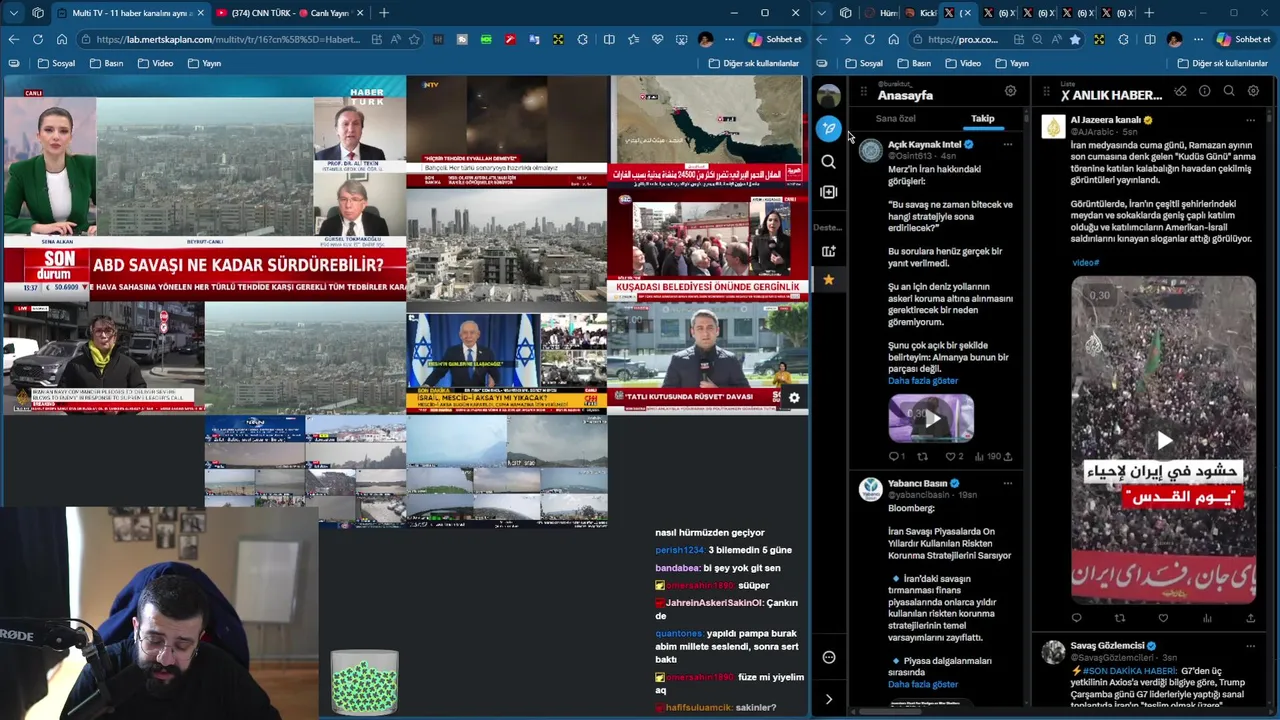Open Açık Kaynak Intel post more menu
This screenshot has width=1280, height=720.
click(x=1007, y=144)
